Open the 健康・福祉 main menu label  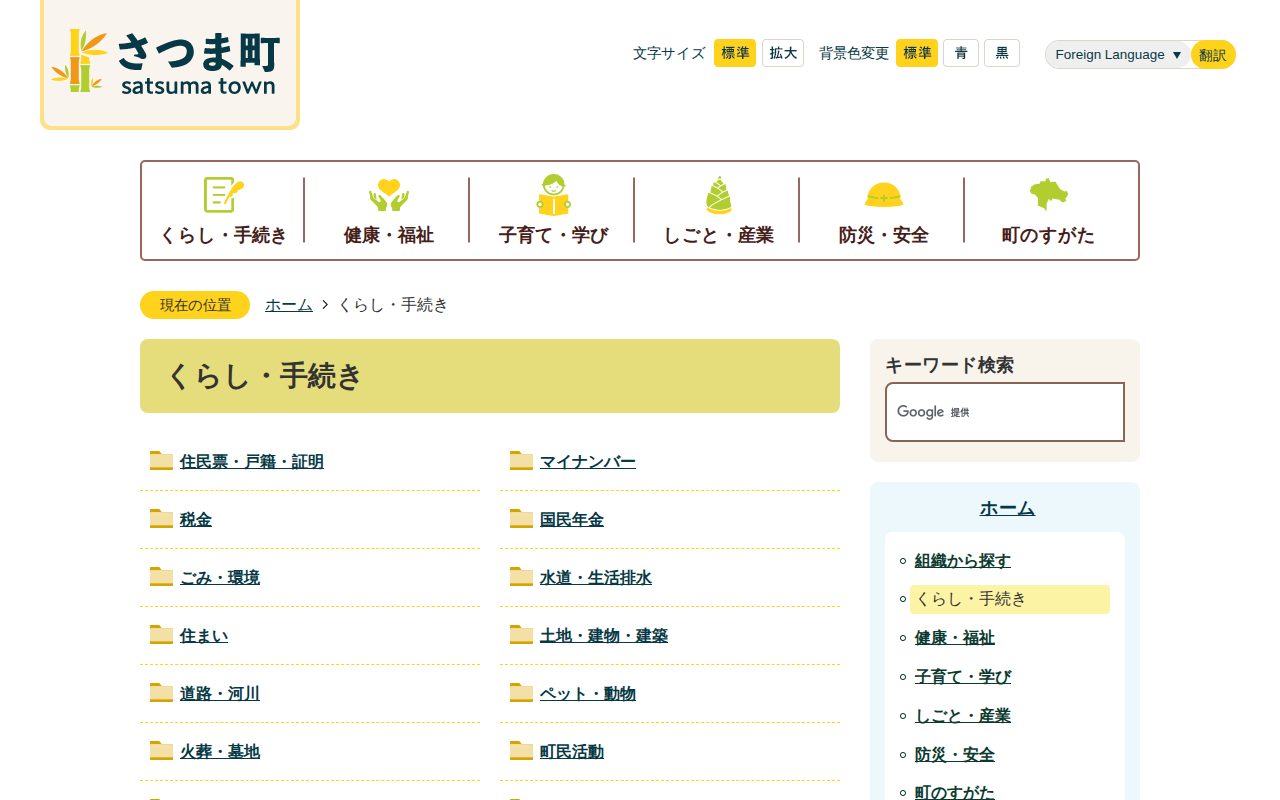click(x=389, y=235)
